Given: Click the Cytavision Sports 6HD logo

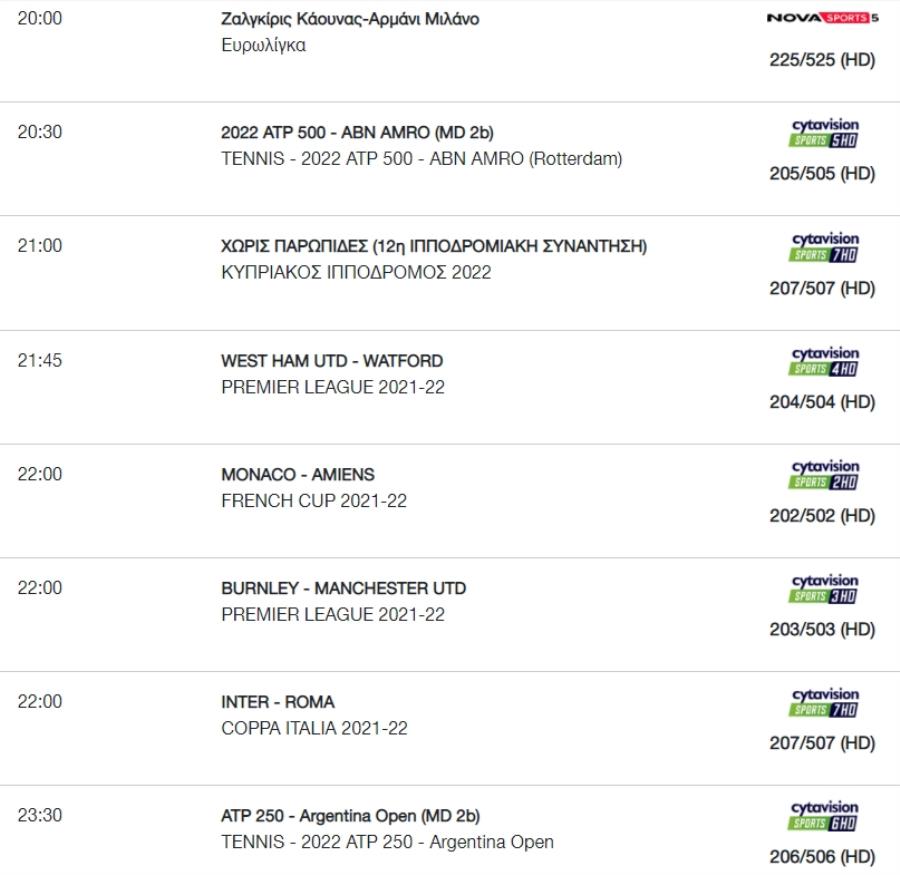Looking at the screenshot, I should tap(824, 816).
